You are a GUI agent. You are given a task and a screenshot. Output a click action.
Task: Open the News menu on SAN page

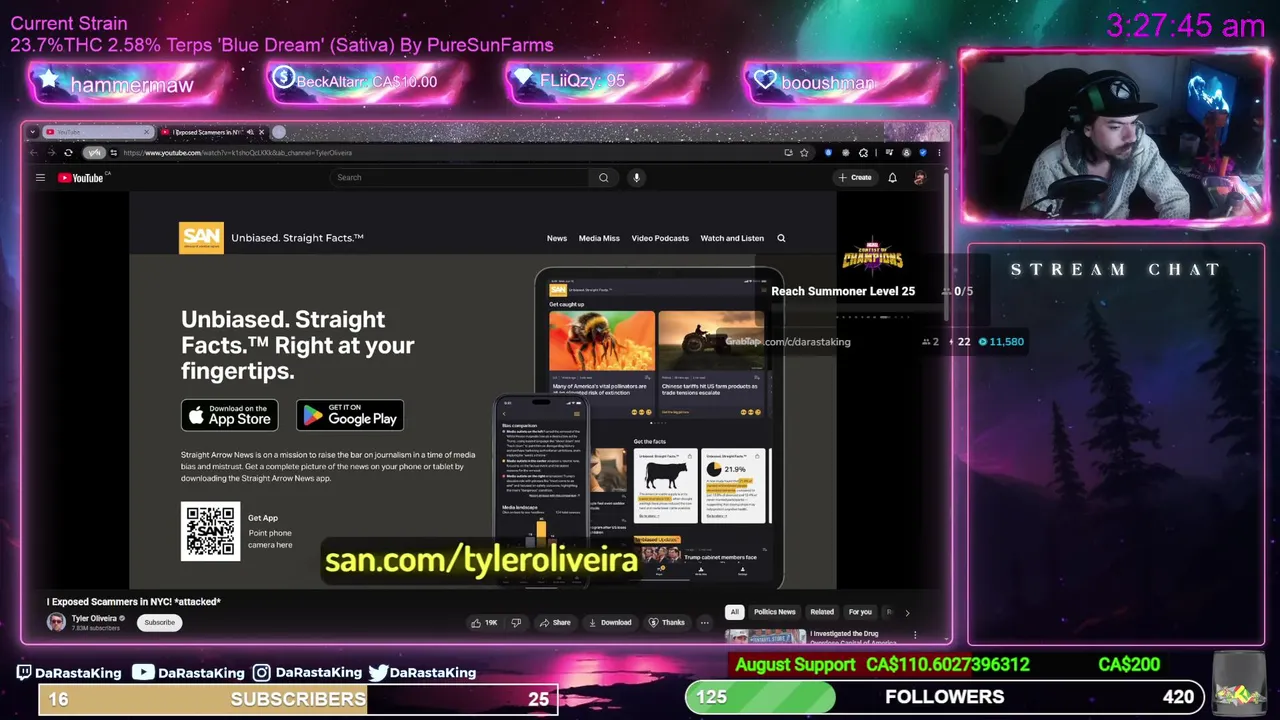(x=557, y=238)
